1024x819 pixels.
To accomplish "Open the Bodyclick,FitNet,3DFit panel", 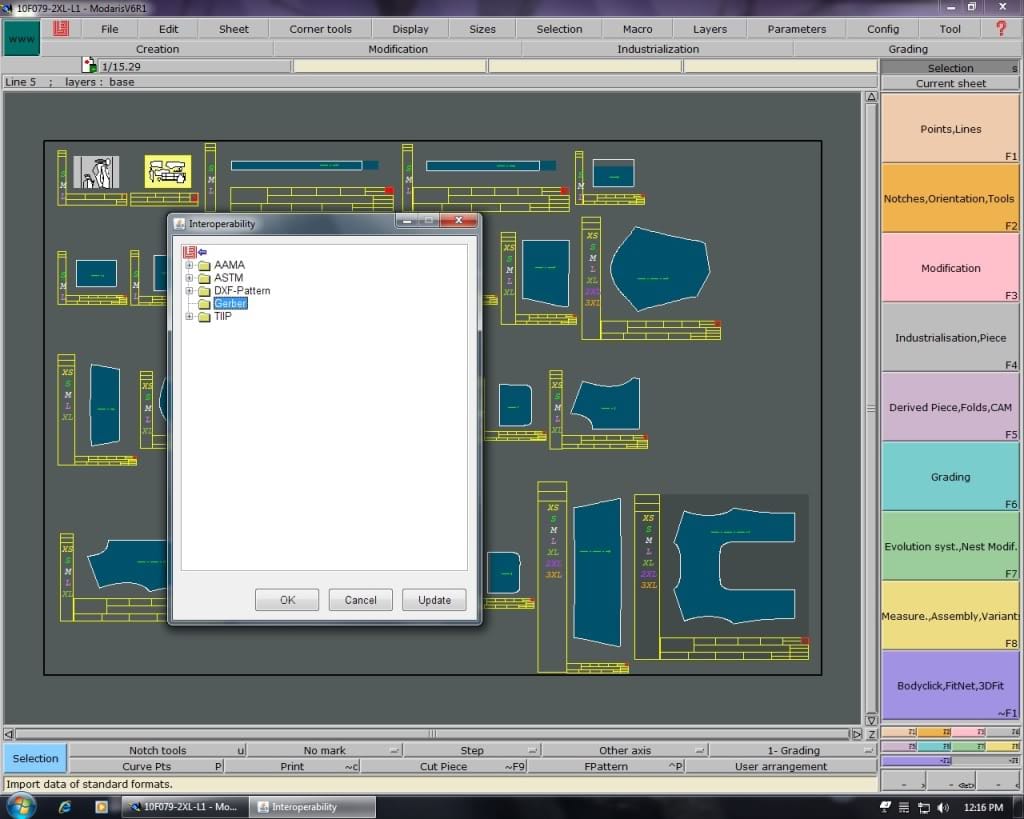I will pos(950,686).
